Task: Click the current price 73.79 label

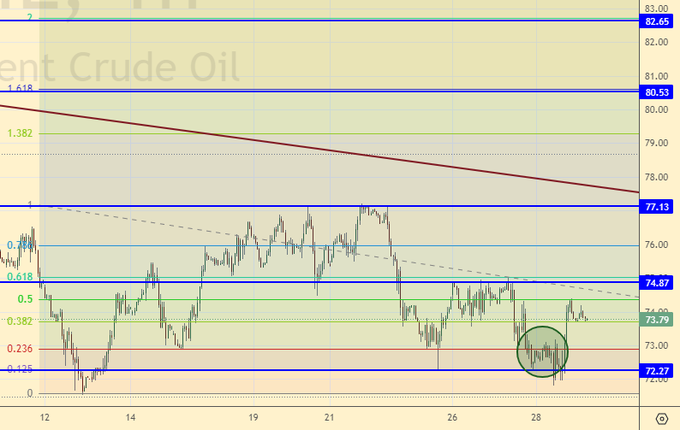Action: [656, 320]
